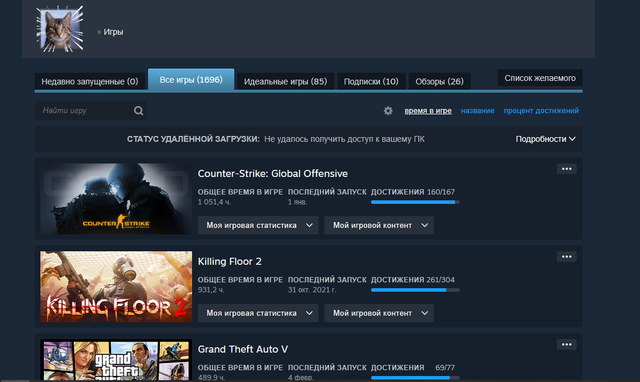Screen dimensions: 640x382
Task: Click Counter-Strike achievements progress bar
Action: pyautogui.click(x=415, y=202)
